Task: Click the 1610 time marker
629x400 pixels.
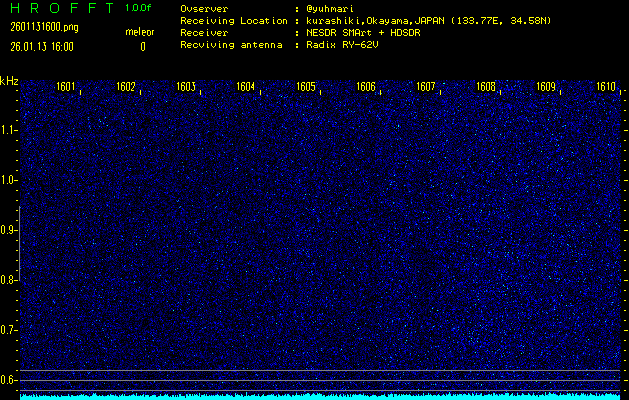Action: click(606, 87)
